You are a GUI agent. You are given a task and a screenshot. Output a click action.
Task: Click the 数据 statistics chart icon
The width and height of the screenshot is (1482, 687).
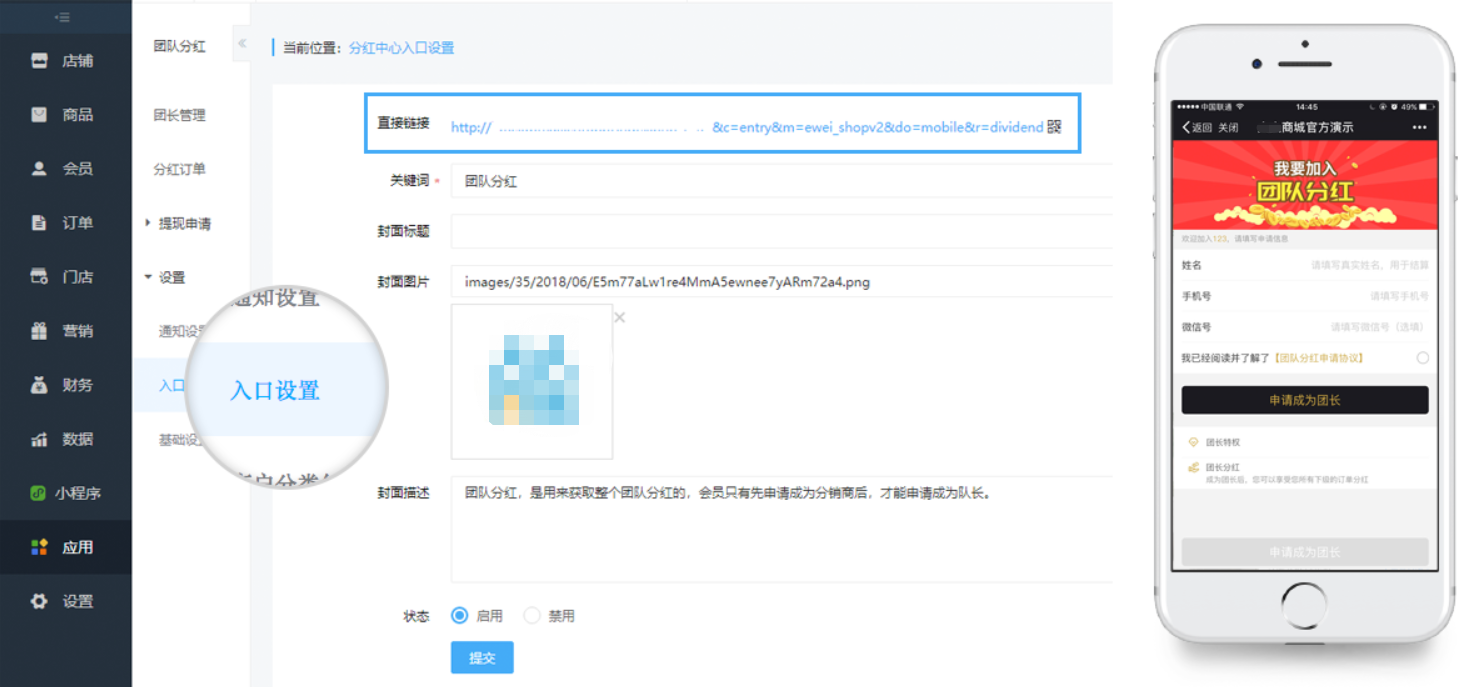[39, 438]
